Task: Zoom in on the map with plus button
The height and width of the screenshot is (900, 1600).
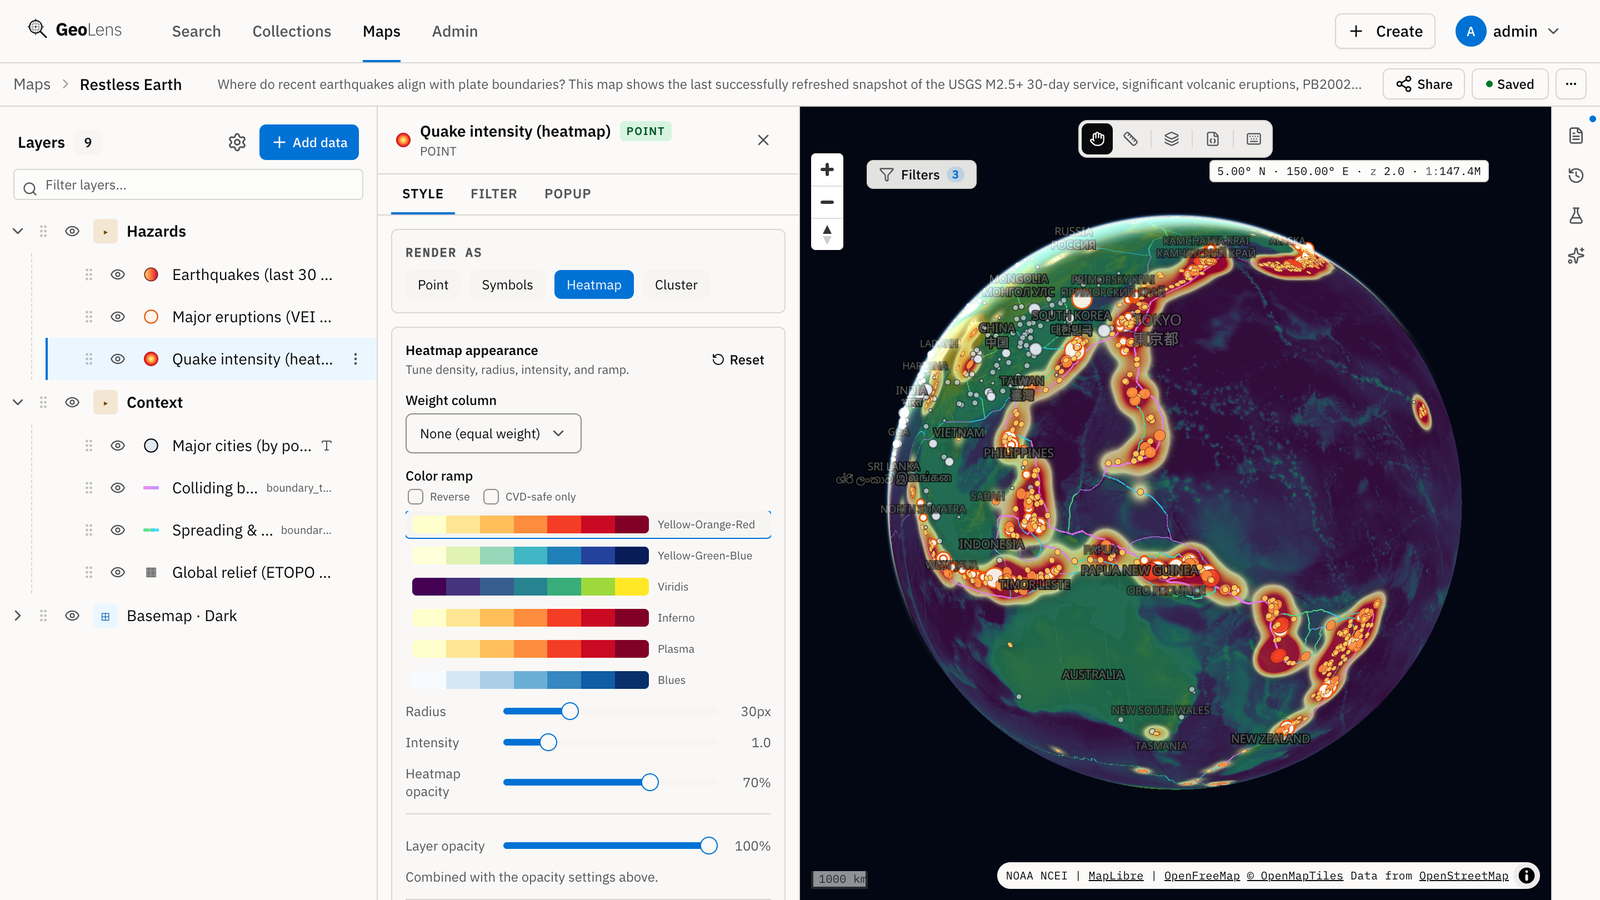Action: point(827,170)
